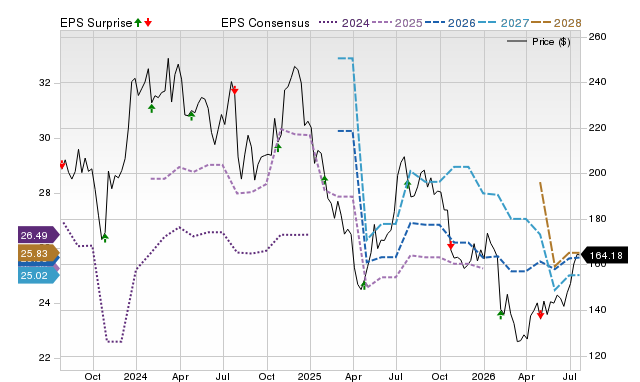Click the 22 label on the left axis
The width and height of the screenshot is (640, 382).
click(x=44, y=358)
